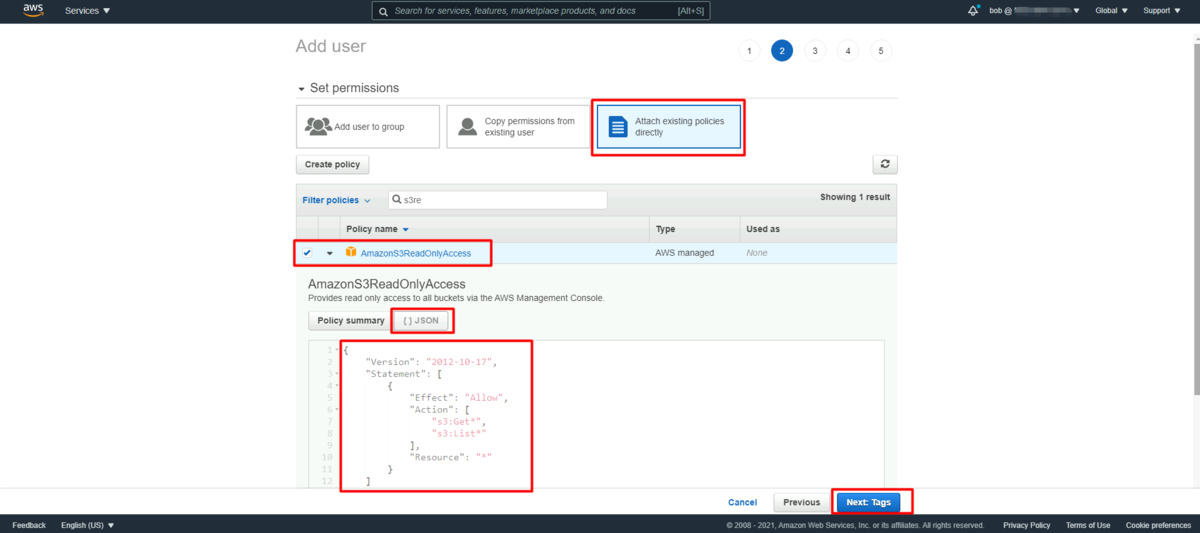
Task: Open the bob account menu
Action: pos(1034,10)
